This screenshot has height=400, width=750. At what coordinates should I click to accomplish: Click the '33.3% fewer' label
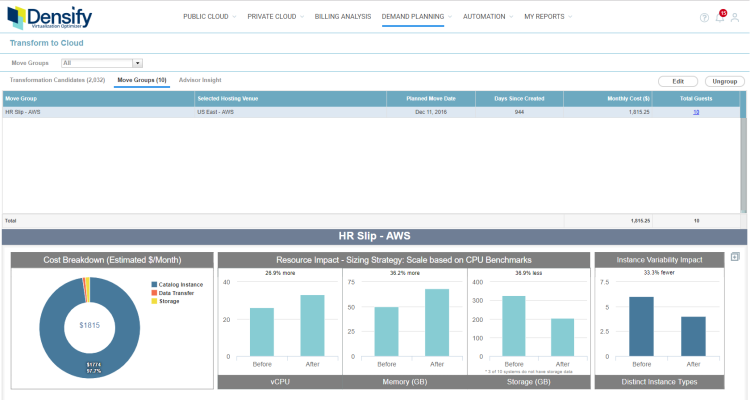(x=659, y=273)
